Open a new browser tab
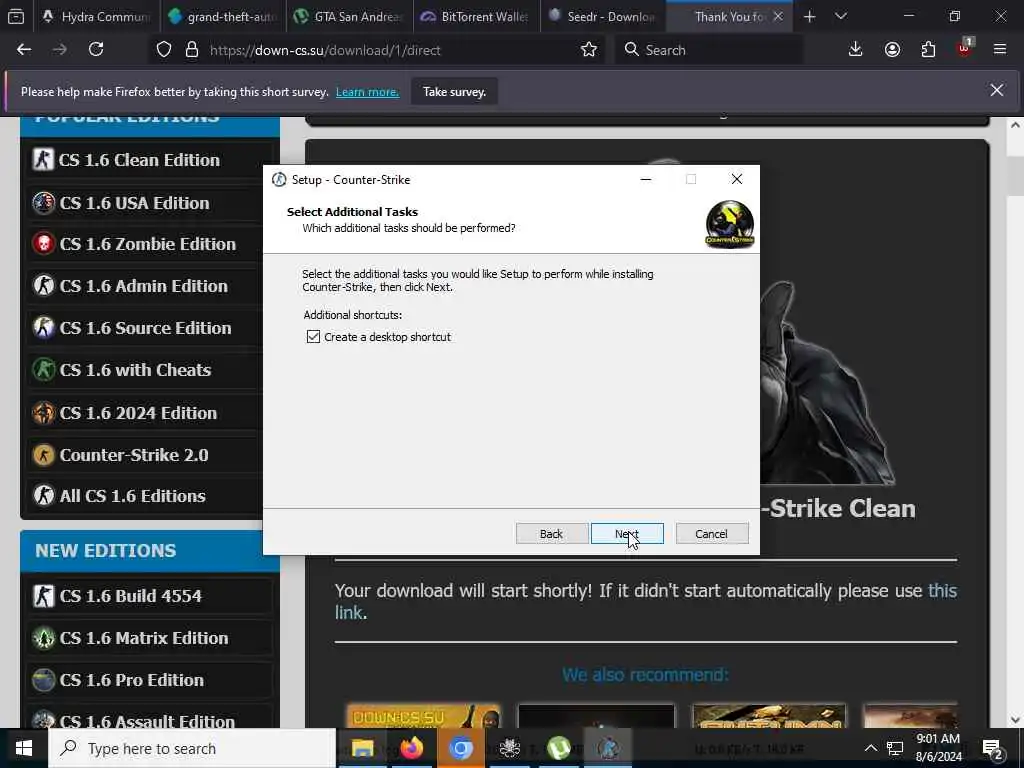Screen dimensions: 1024x768 [x=809, y=17]
